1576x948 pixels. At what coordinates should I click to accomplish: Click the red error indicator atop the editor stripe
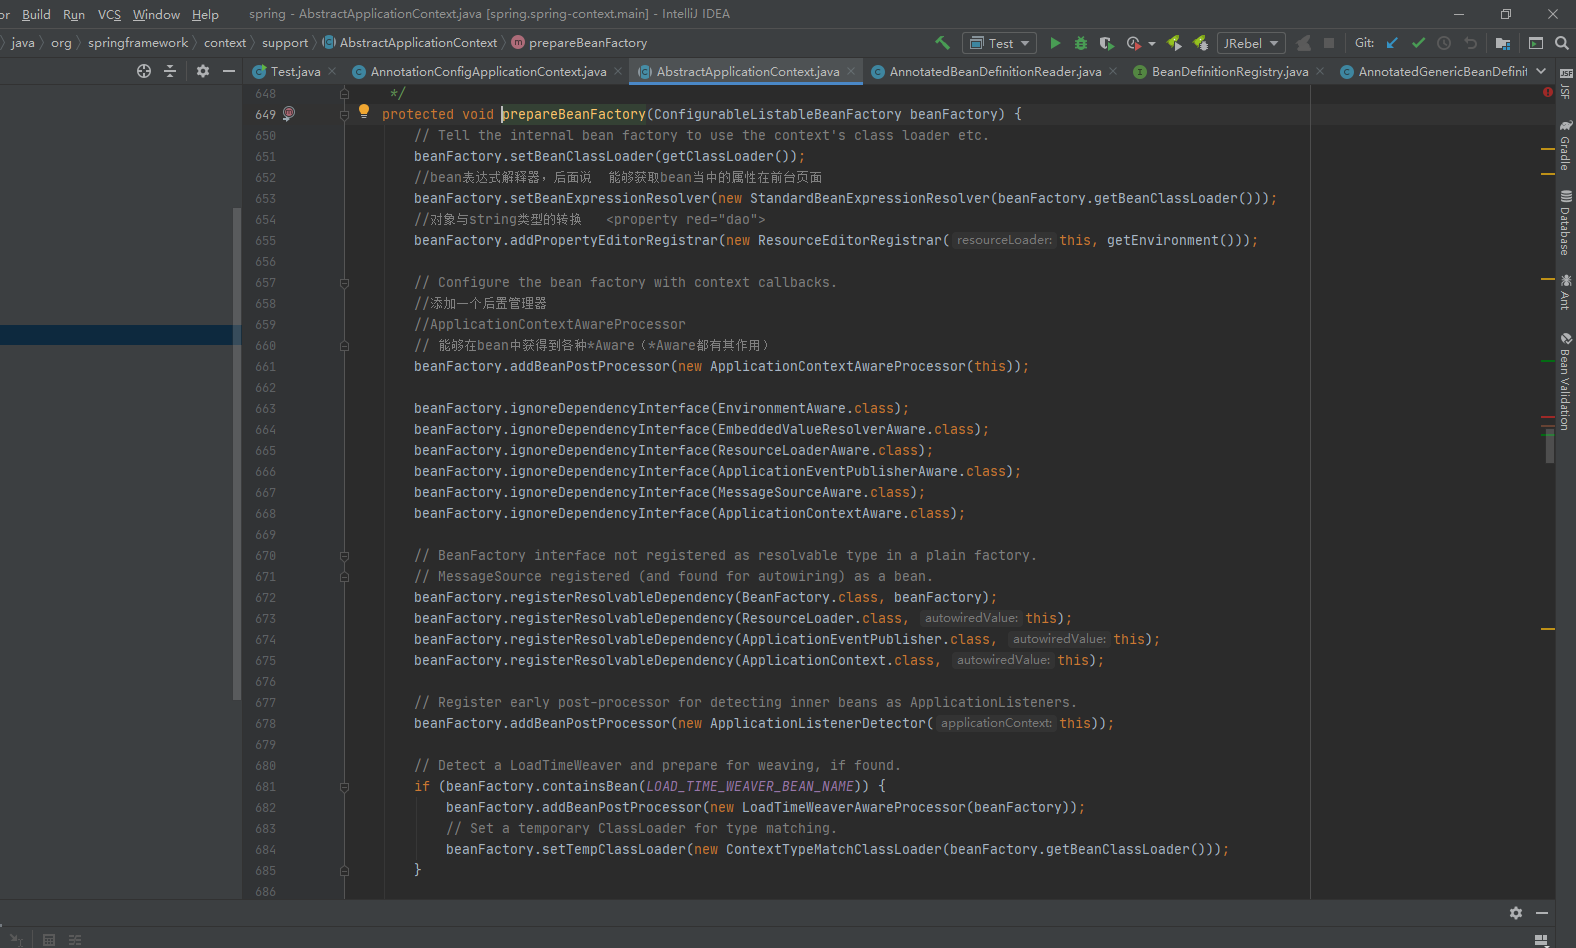(1548, 92)
